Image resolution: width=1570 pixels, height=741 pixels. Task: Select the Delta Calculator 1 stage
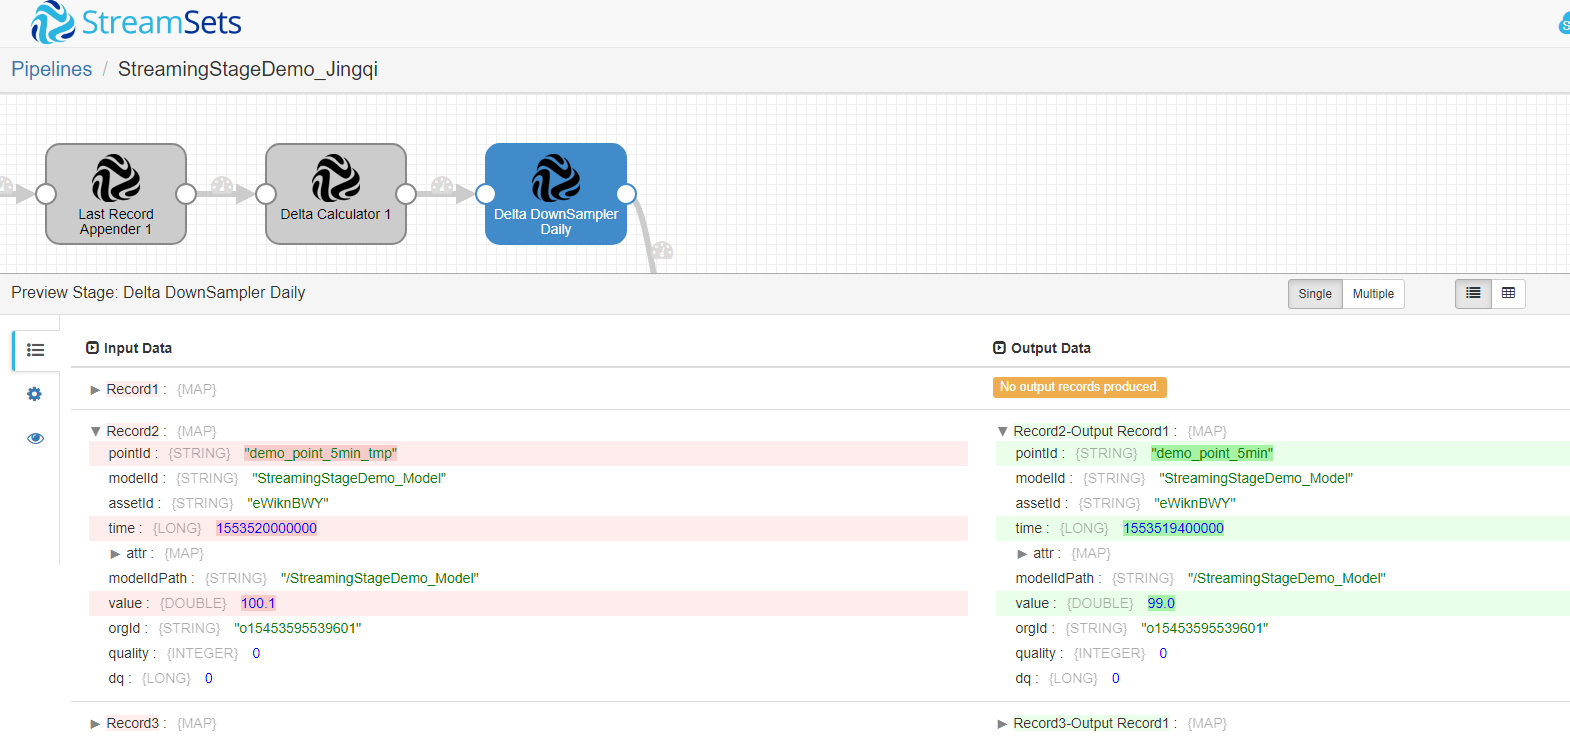336,194
